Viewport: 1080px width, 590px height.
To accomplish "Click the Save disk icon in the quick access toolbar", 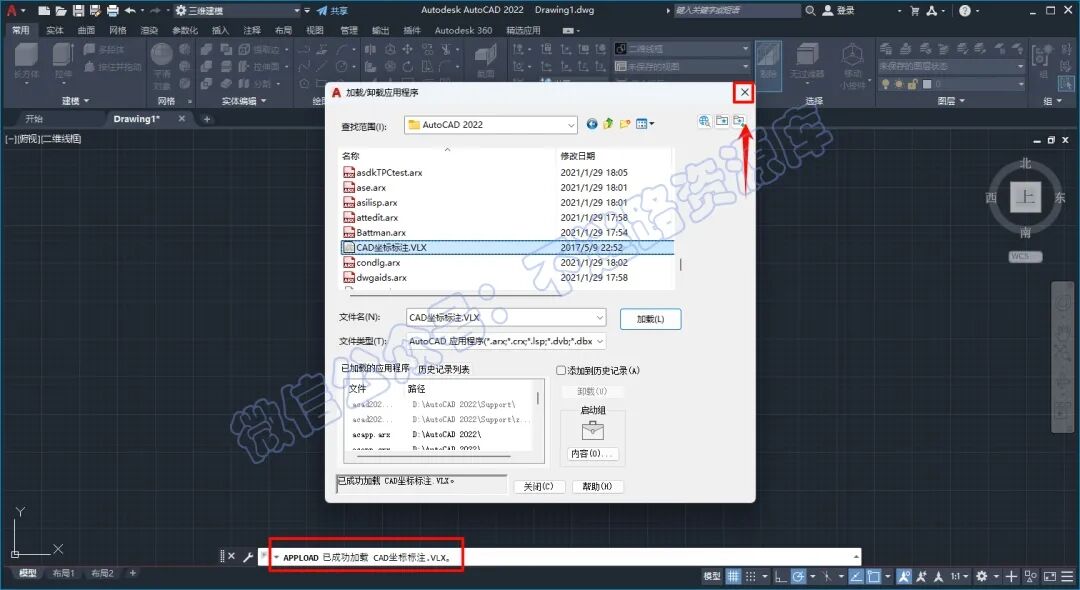I will tap(78, 10).
